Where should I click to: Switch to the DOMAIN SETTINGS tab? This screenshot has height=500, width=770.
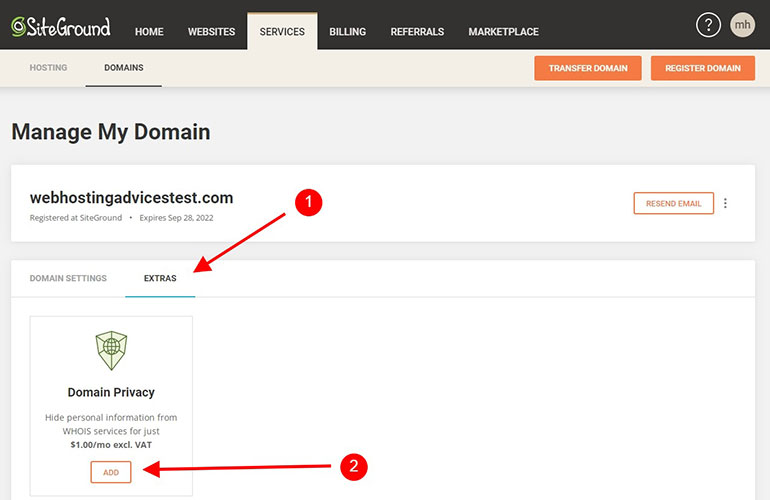pos(68,278)
